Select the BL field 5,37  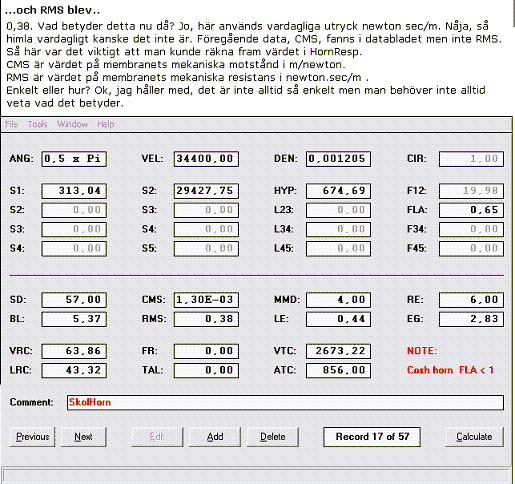click(74, 319)
